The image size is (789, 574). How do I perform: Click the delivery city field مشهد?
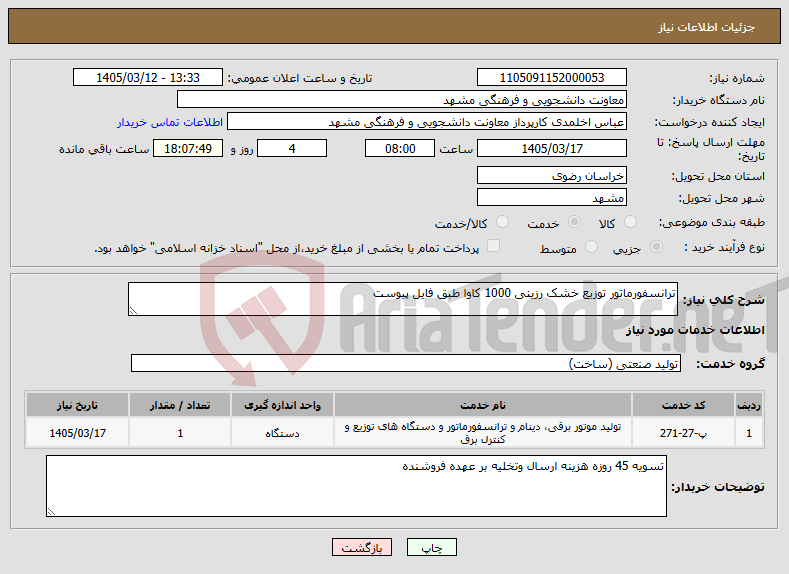[x=551, y=197]
